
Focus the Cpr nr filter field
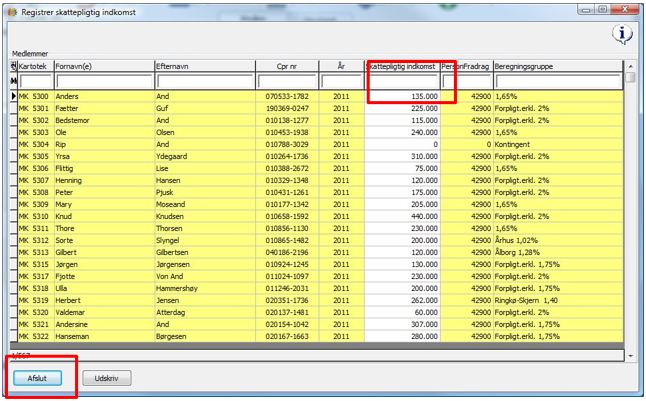click(x=287, y=82)
